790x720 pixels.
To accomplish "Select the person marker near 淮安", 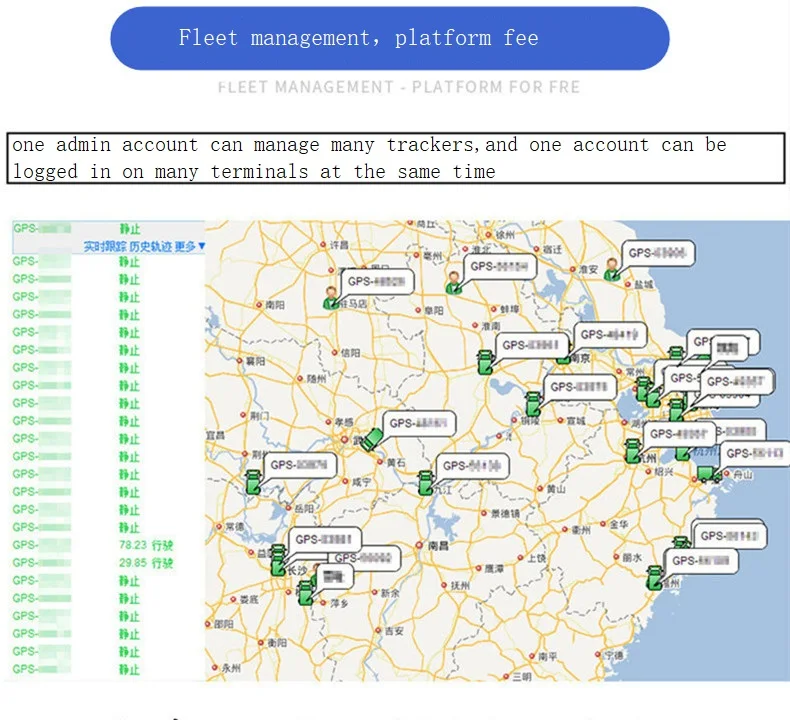I will [x=611, y=270].
